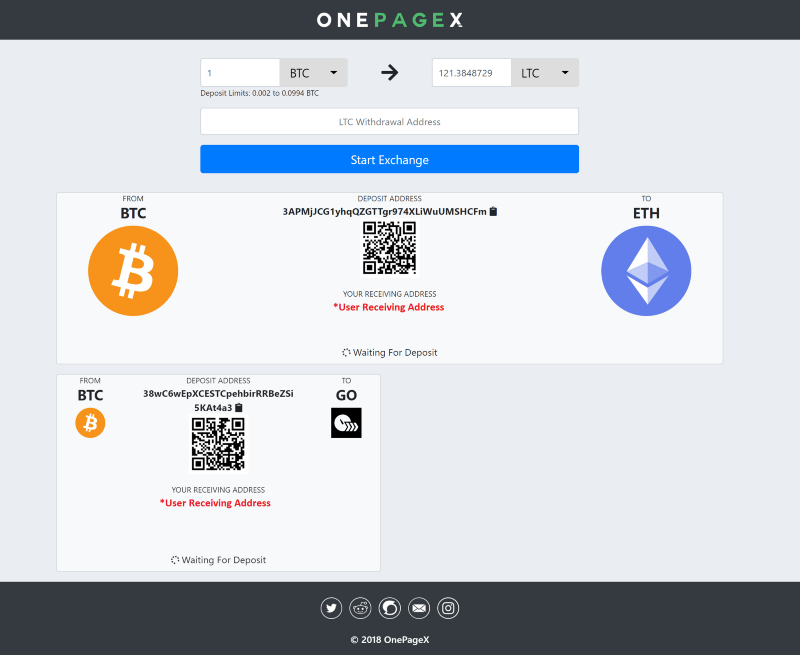The image size is (800, 655).
Task: Click the GO label in the second card
Action: tap(346, 395)
